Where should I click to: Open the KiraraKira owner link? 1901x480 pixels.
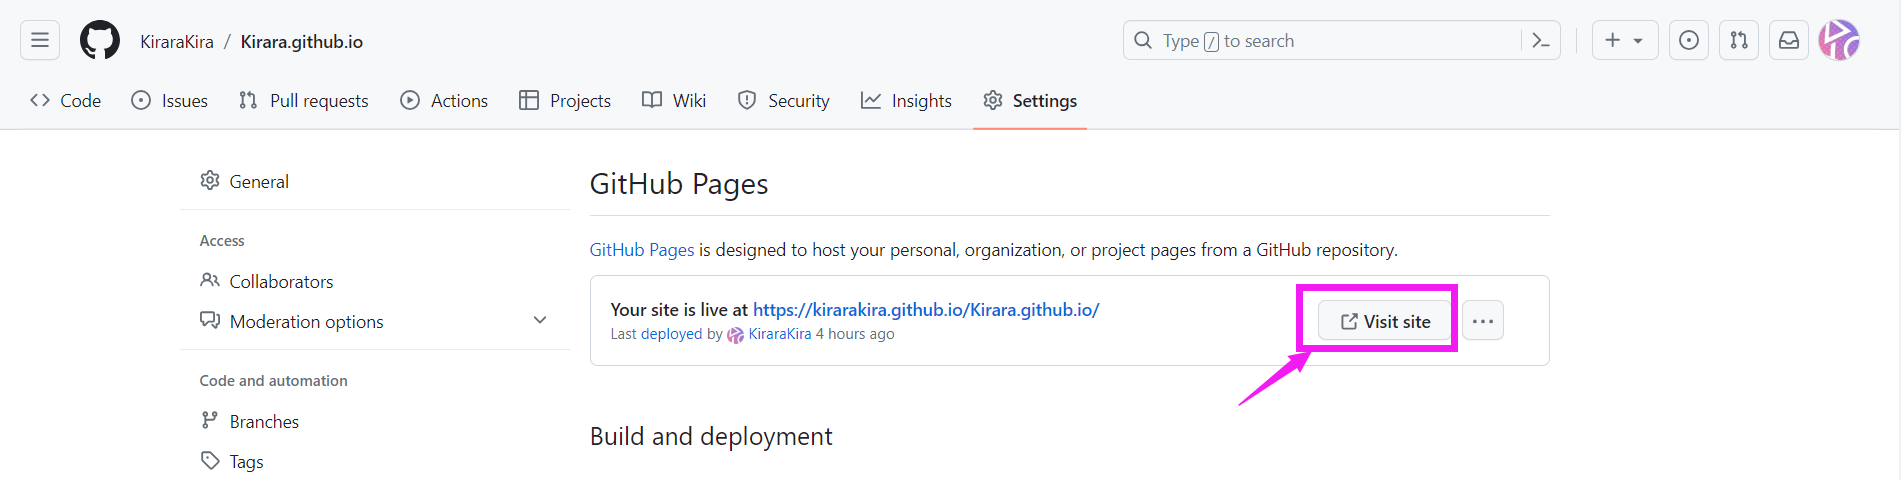pyautogui.click(x=177, y=42)
